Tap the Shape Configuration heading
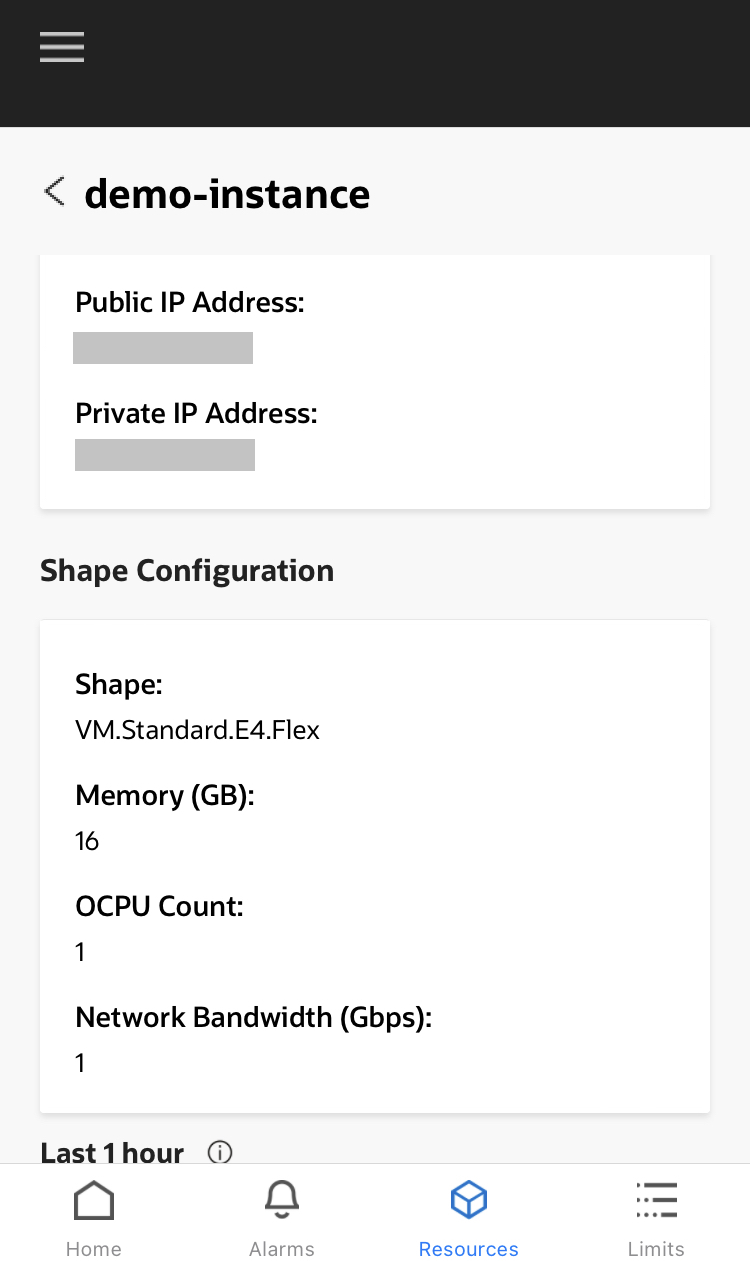The height and width of the screenshot is (1261, 750). 187,571
